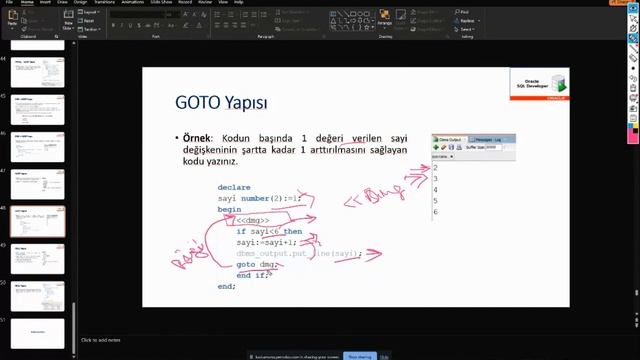Switch to the Design ribbon tab
640x360 pixels.
coord(80,2)
